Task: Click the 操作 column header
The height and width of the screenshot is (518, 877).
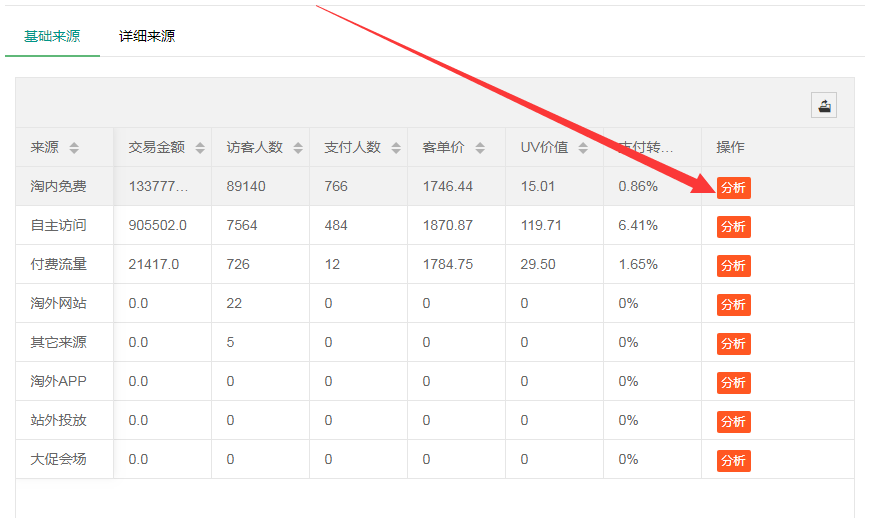Action: (x=778, y=148)
